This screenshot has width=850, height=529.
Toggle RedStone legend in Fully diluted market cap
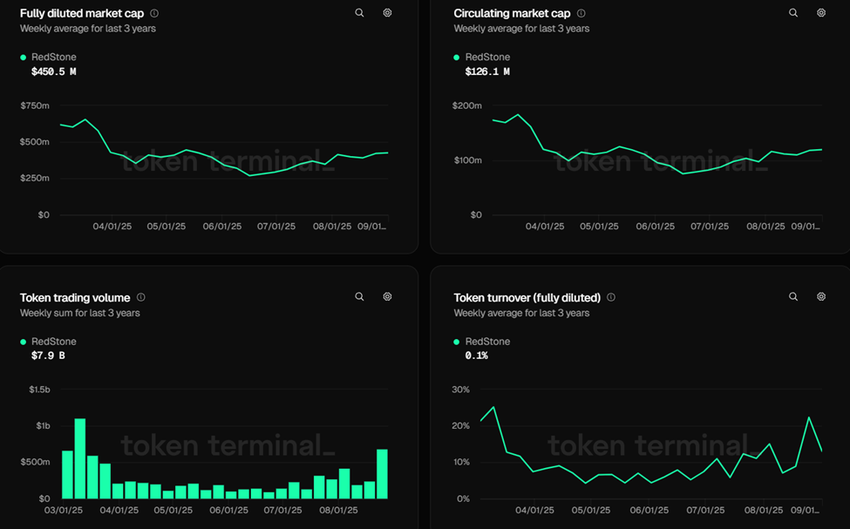[53, 58]
